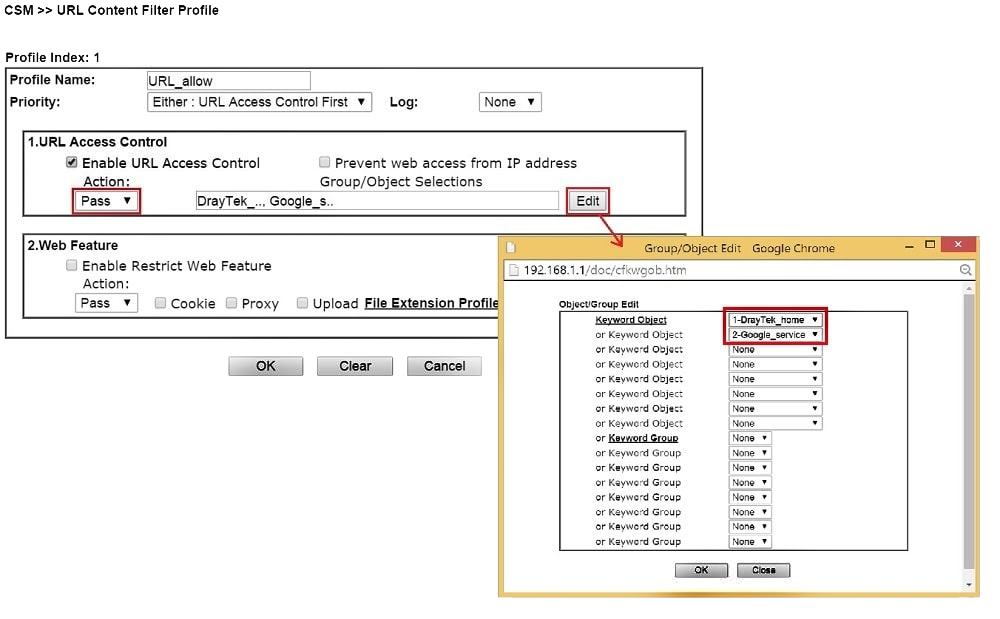This screenshot has height=619, width=1000.
Task: Open the File Extension Profile link
Action: tap(431, 303)
